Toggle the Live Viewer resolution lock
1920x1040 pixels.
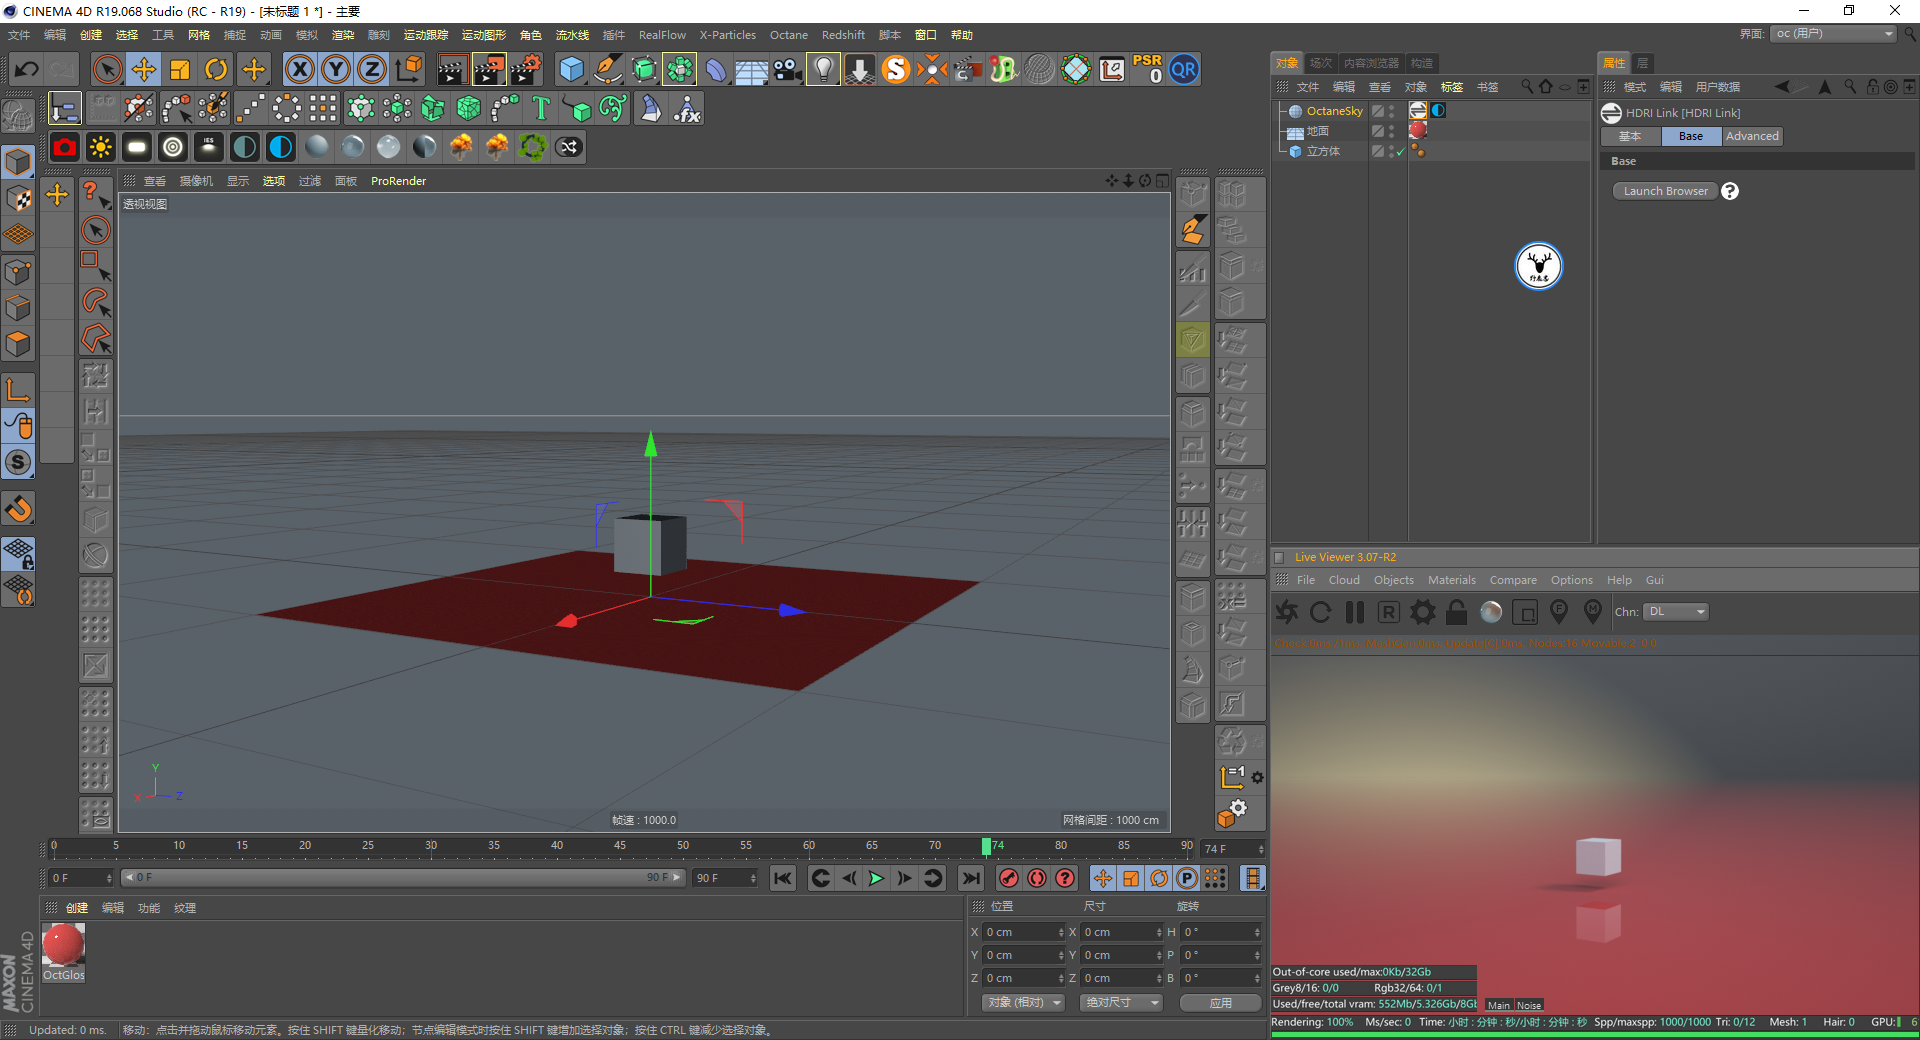pos(1457,612)
